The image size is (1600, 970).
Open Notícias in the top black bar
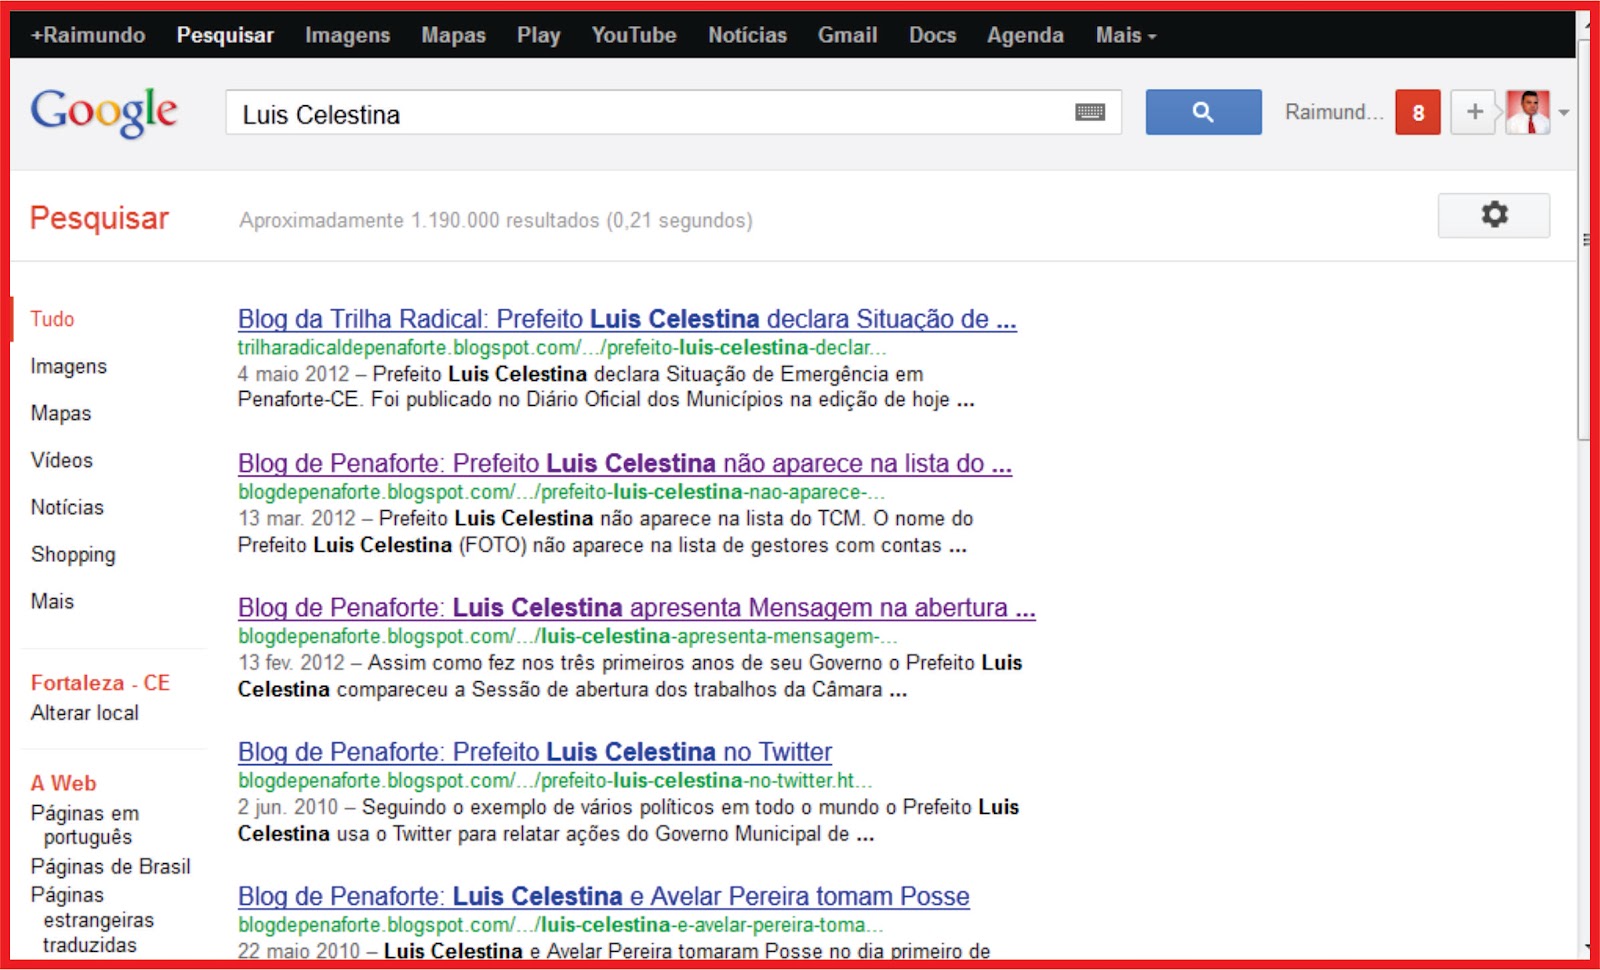(747, 35)
